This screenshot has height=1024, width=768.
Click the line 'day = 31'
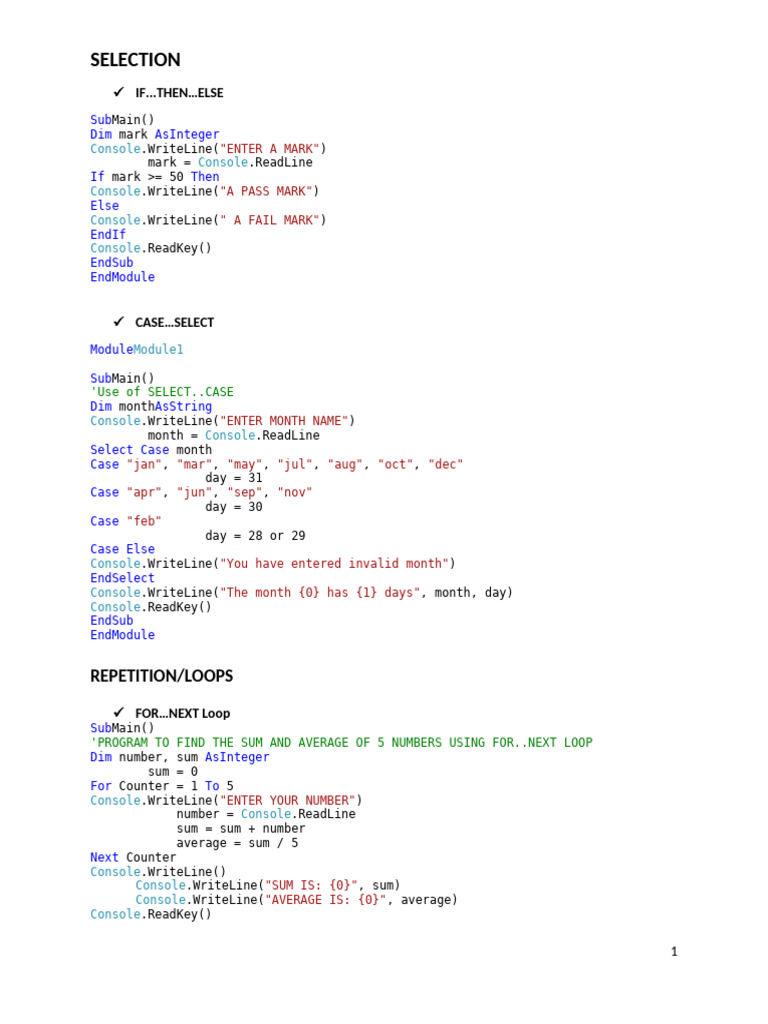(234, 478)
